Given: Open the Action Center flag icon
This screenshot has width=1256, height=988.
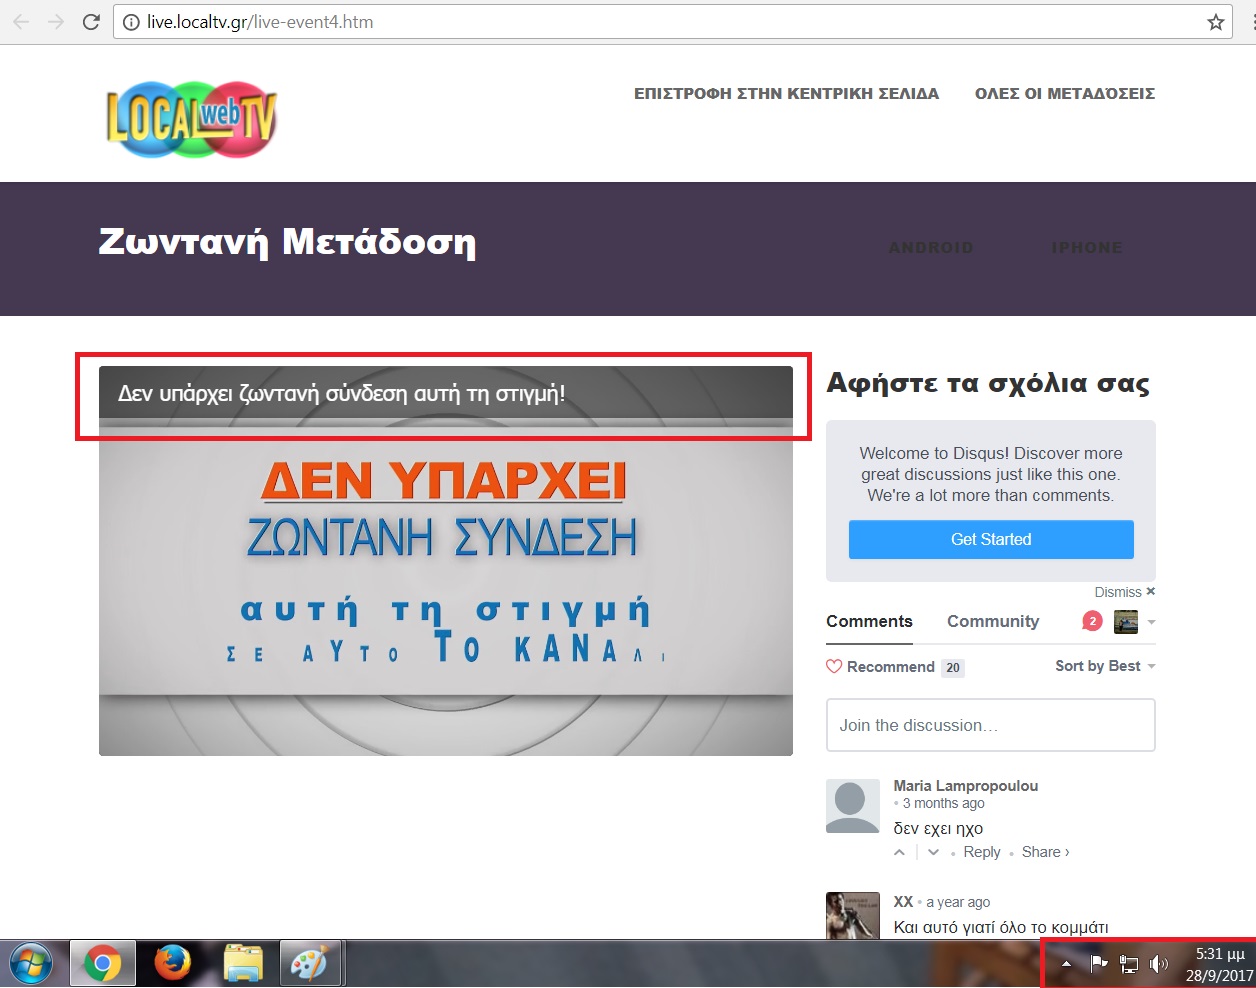Looking at the screenshot, I should (x=1098, y=964).
